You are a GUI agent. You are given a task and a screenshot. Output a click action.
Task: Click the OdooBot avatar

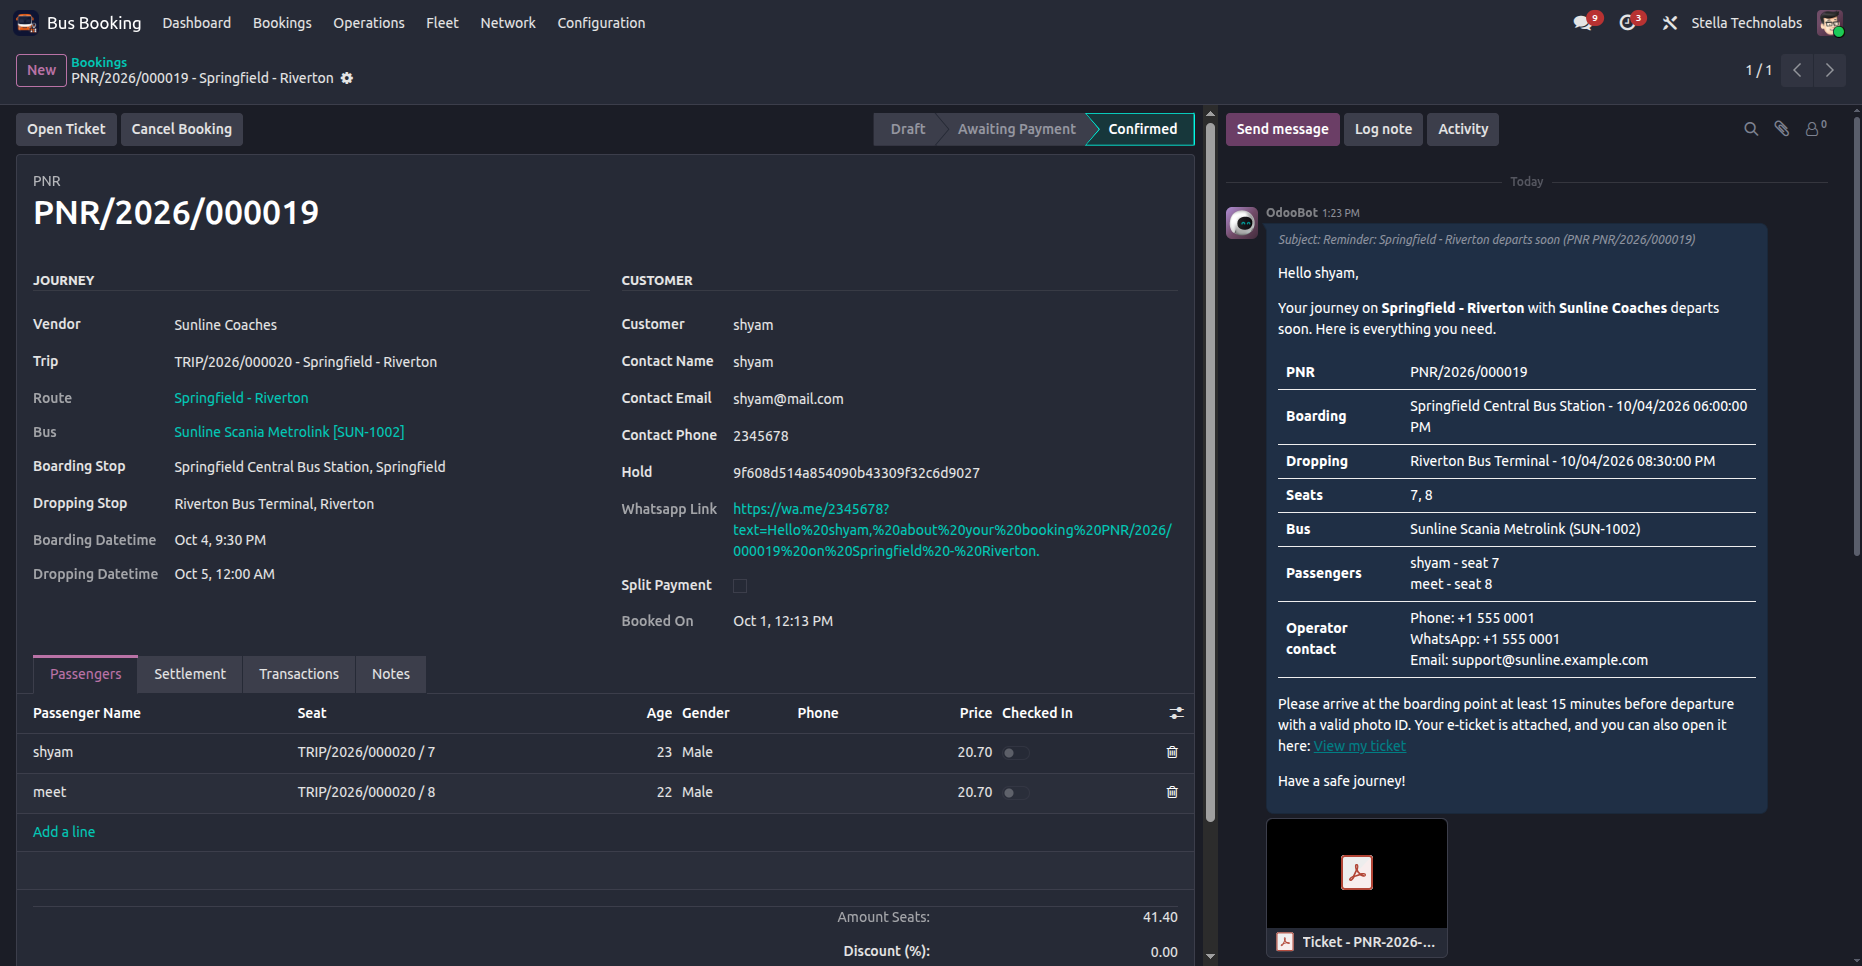pyautogui.click(x=1242, y=222)
